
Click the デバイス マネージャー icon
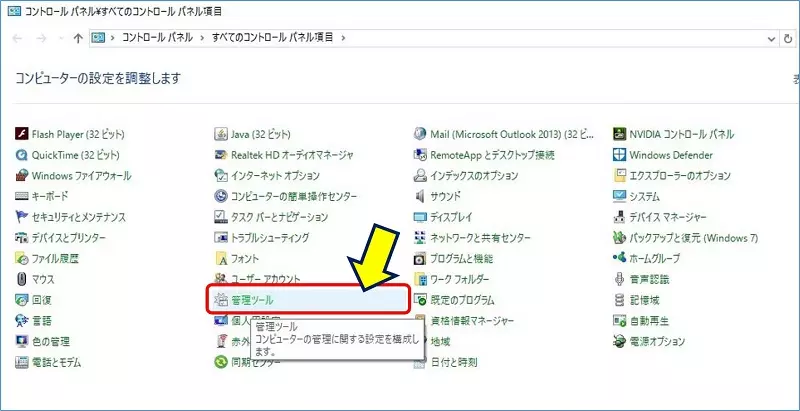[619, 217]
